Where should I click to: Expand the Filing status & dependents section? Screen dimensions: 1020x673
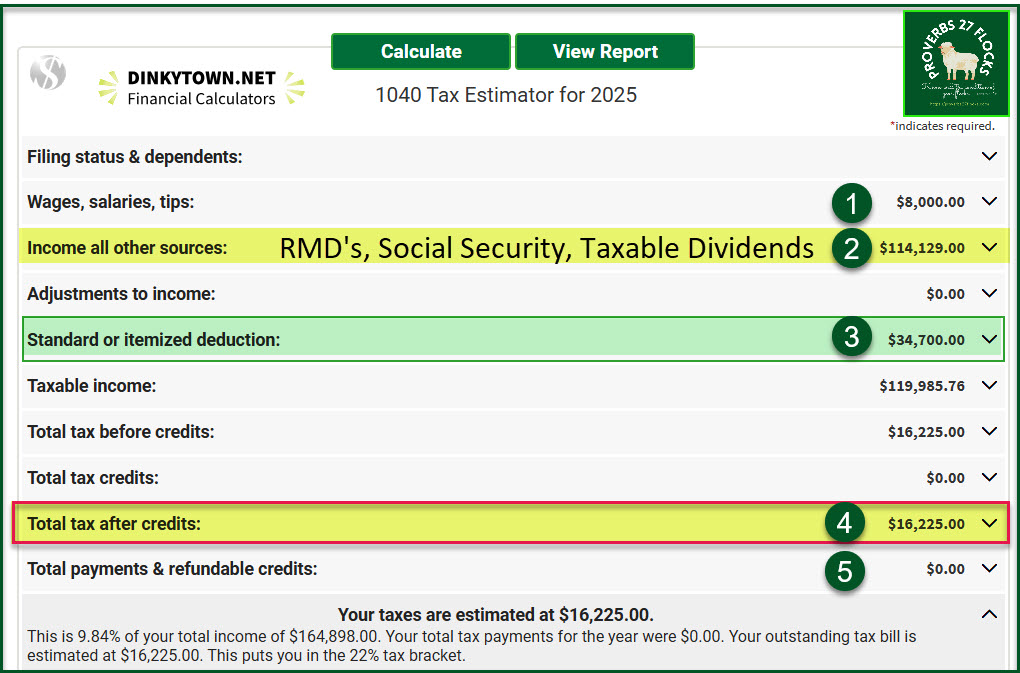pyautogui.click(x=989, y=156)
